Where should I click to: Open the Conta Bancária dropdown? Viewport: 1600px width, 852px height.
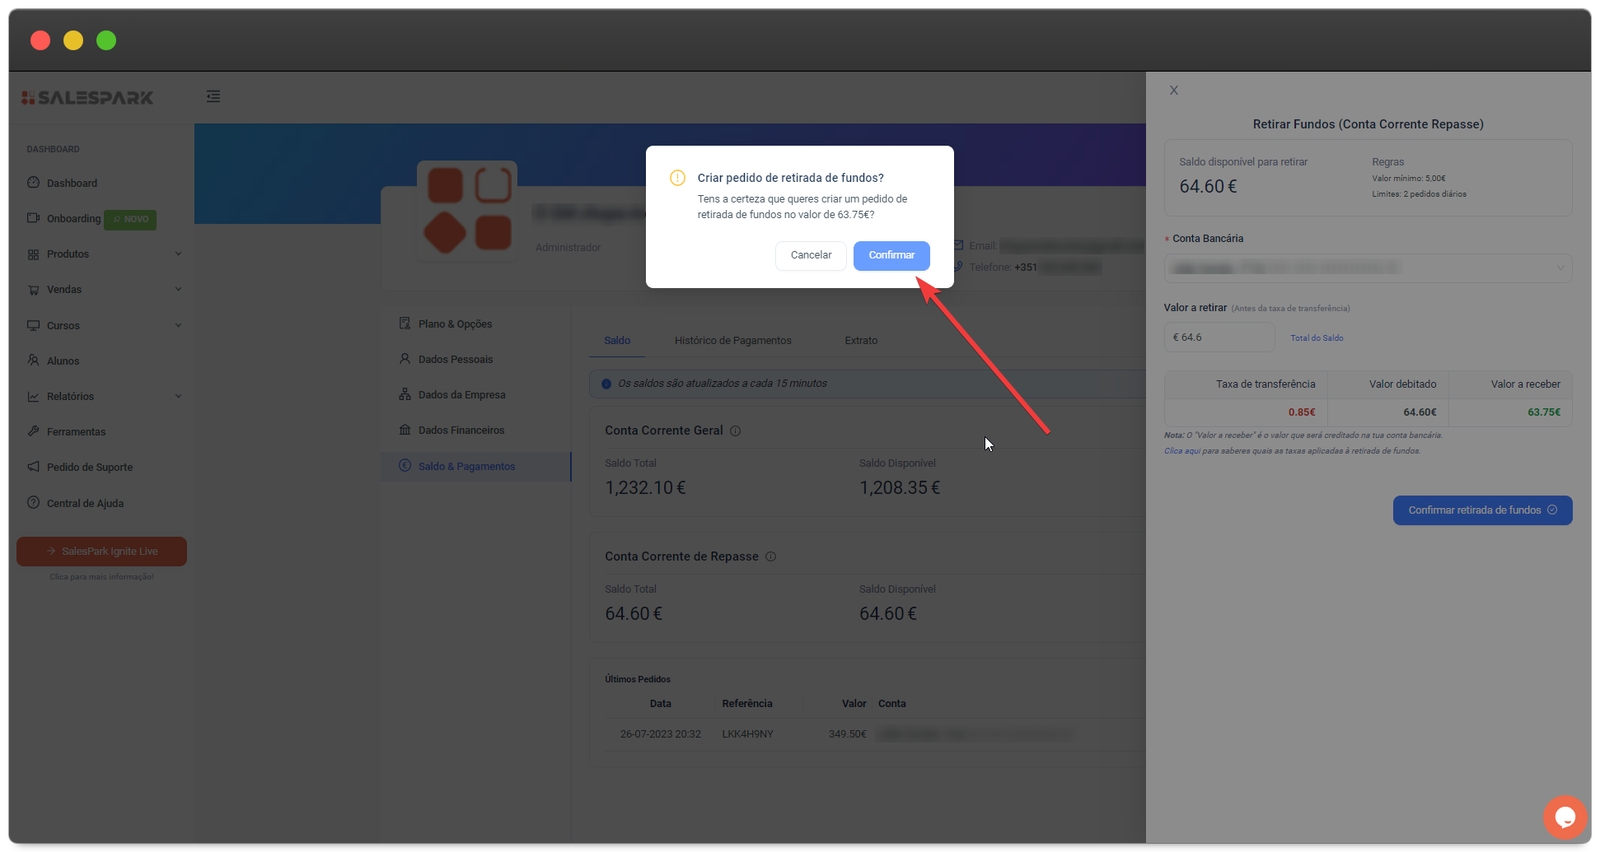pyautogui.click(x=1367, y=268)
